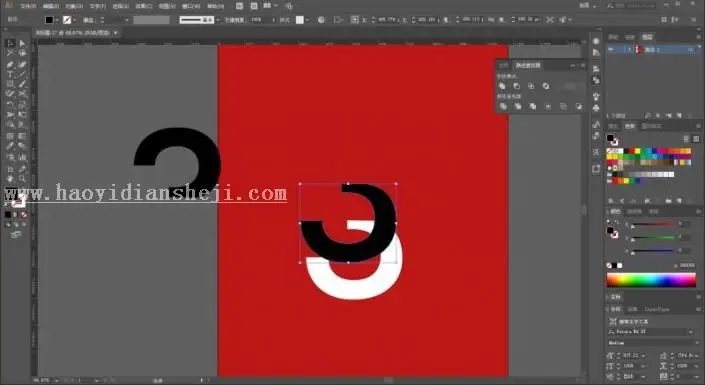Viewport: 705px width, 385px height.
Task: Open the font family dropdown in Character panel
Action: point(691,332)
